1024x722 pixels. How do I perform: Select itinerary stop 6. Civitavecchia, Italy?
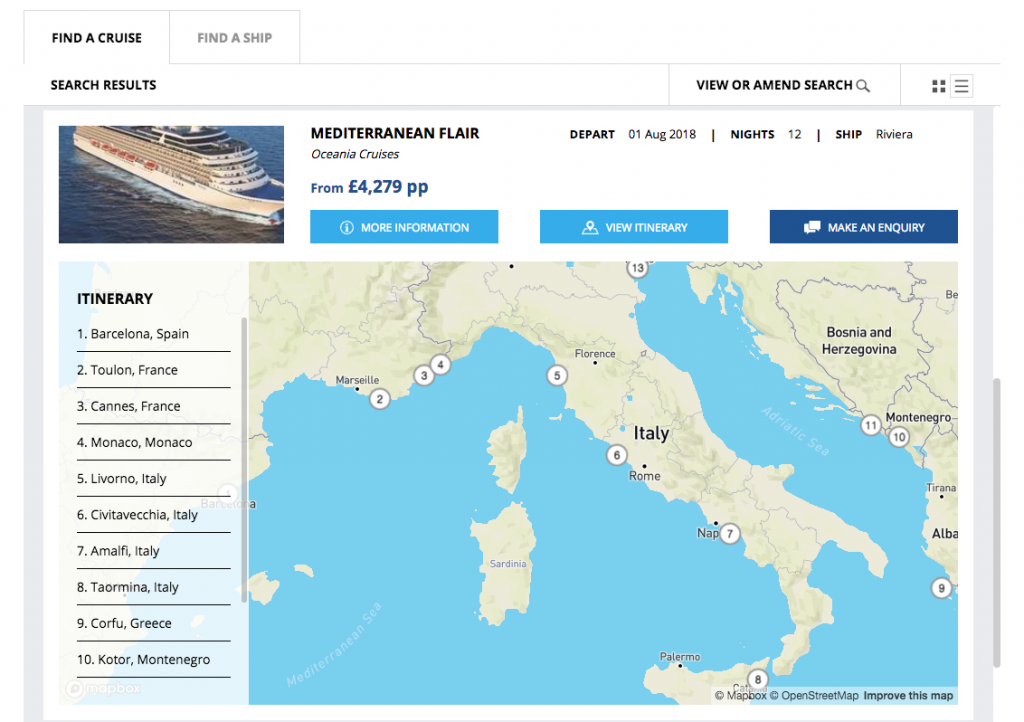click(x=153, y=515)
